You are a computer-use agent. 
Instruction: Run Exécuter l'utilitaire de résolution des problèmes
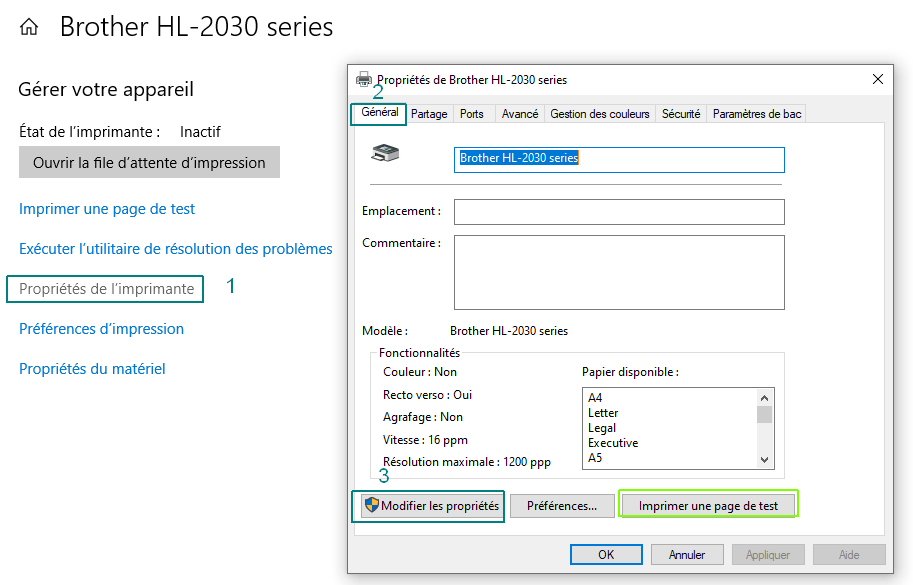coord(176,249)
